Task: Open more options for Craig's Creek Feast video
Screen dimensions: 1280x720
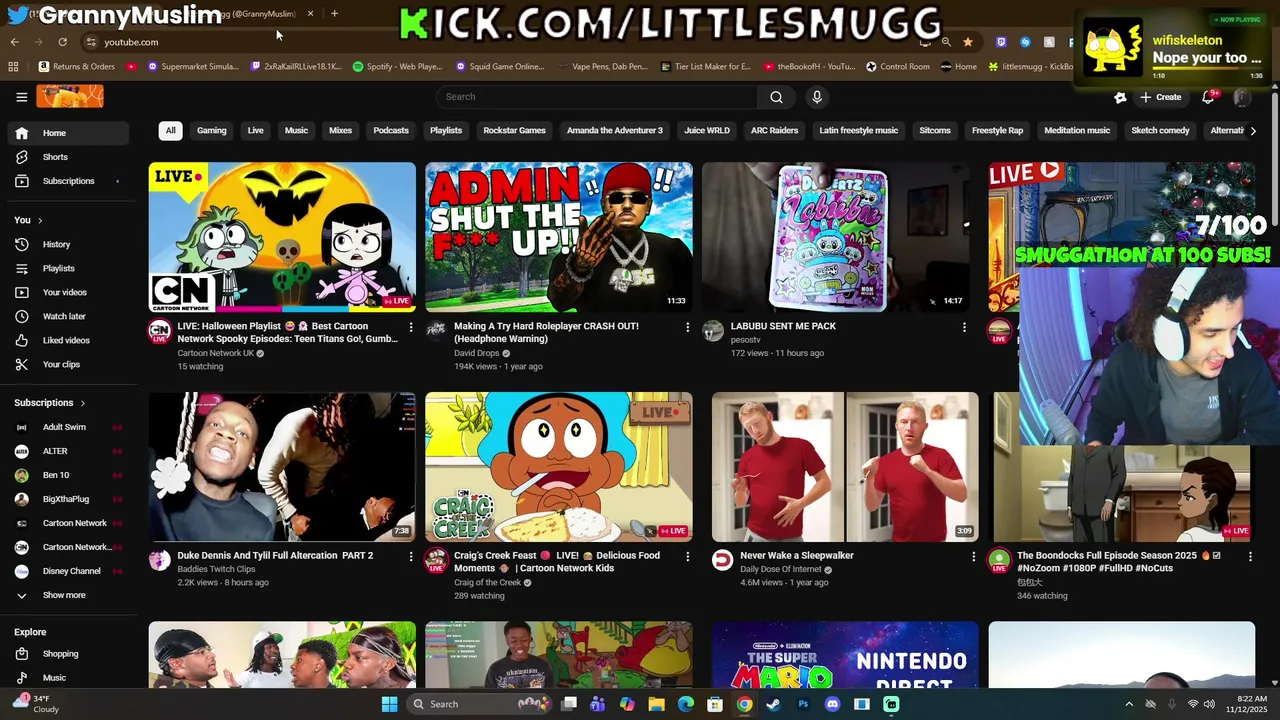Action: 687,556
